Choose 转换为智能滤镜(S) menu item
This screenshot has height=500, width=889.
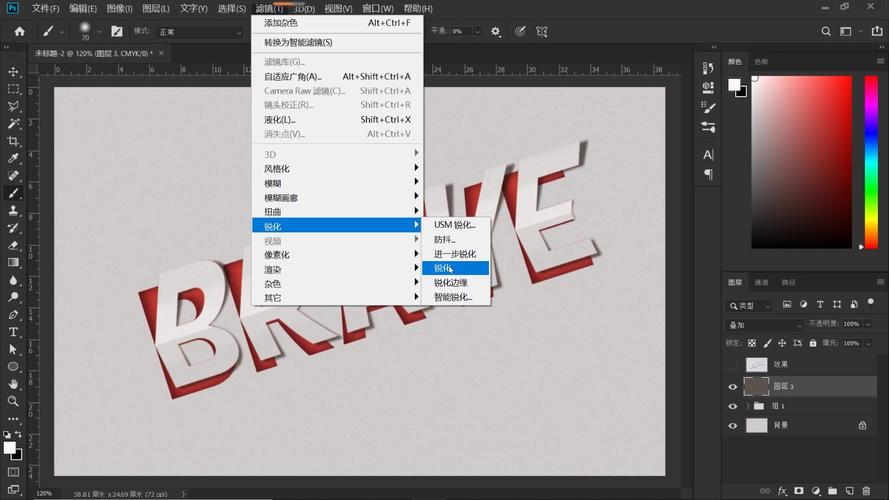tap(337, 43)
